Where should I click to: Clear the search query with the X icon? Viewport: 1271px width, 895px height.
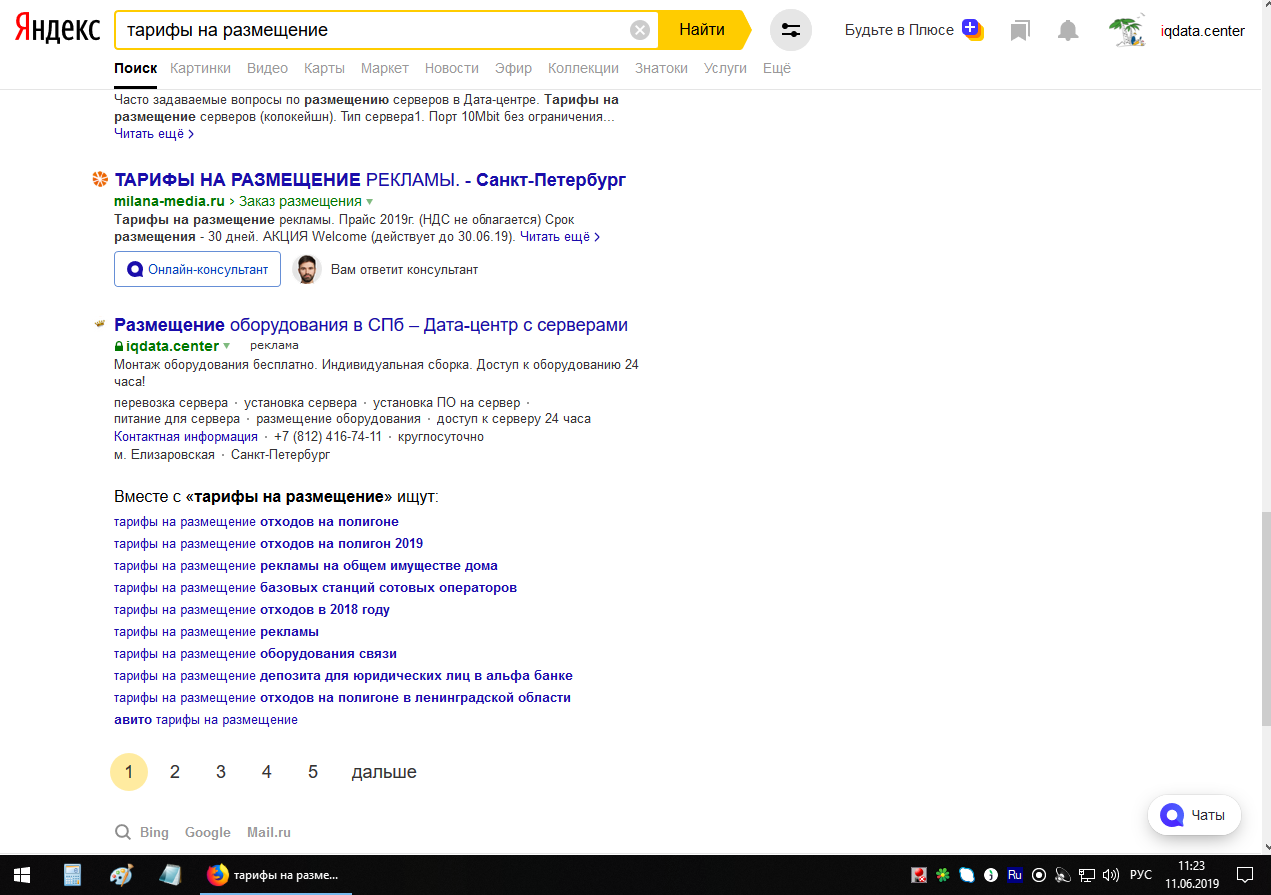pos(640,30)
